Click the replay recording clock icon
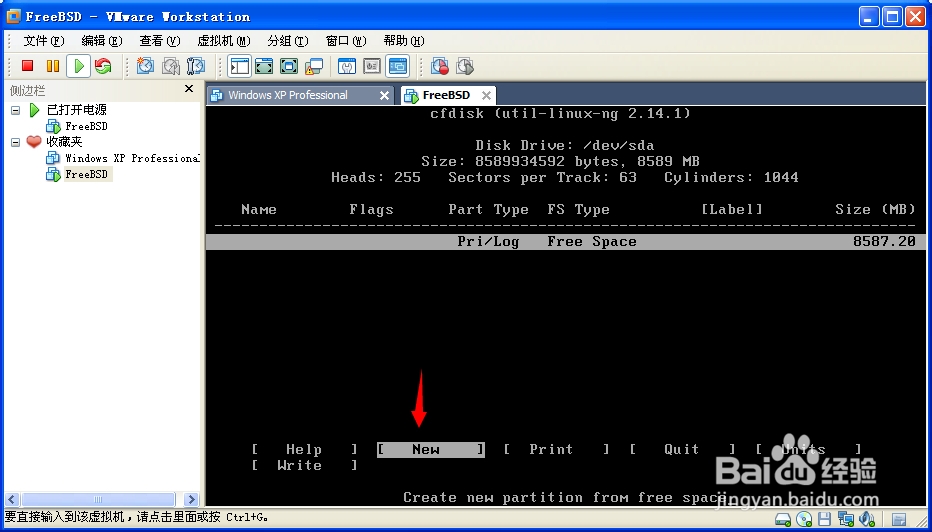The image size is (932, 532). point(465,66)
